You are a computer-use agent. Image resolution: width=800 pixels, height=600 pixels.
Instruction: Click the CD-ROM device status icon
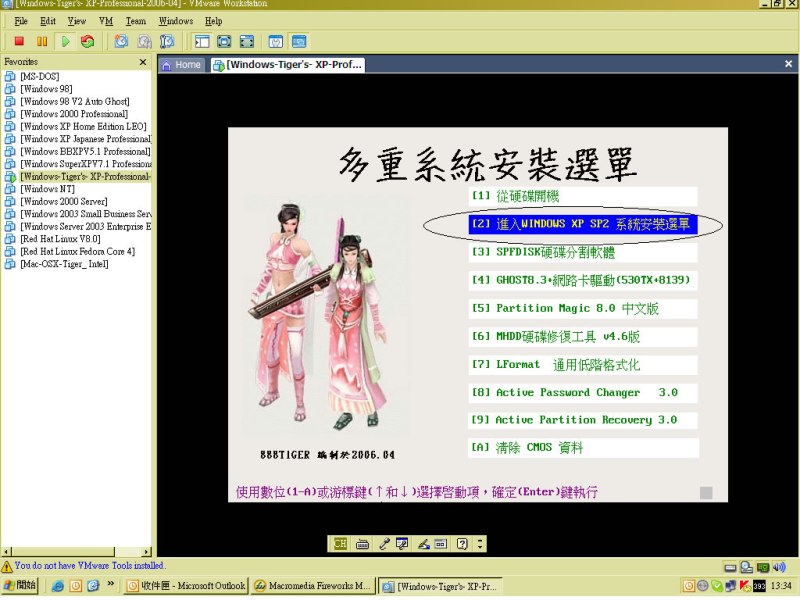[746, 567]
